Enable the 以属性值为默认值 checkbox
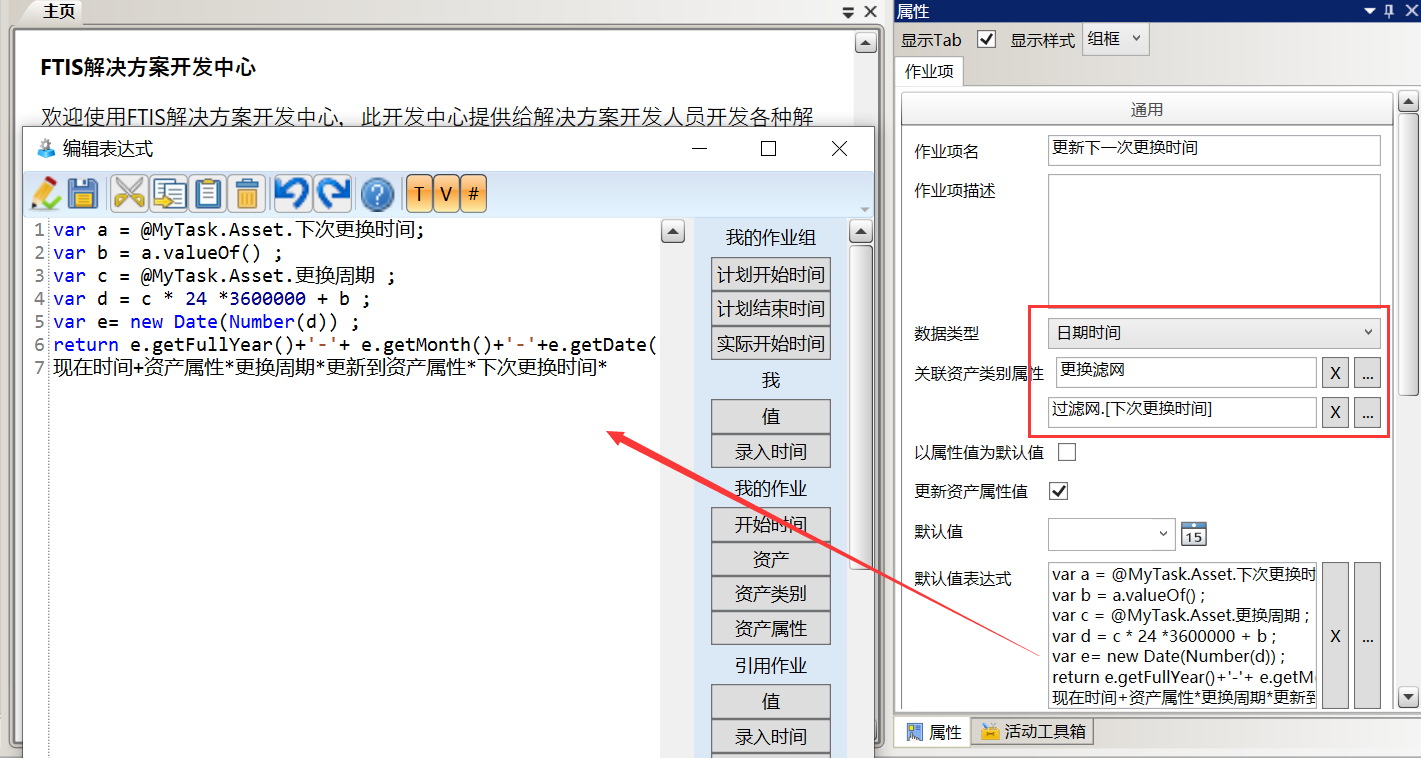Image resolution: width=1421 pixels, height=758 pixels. click(1067, 452)
